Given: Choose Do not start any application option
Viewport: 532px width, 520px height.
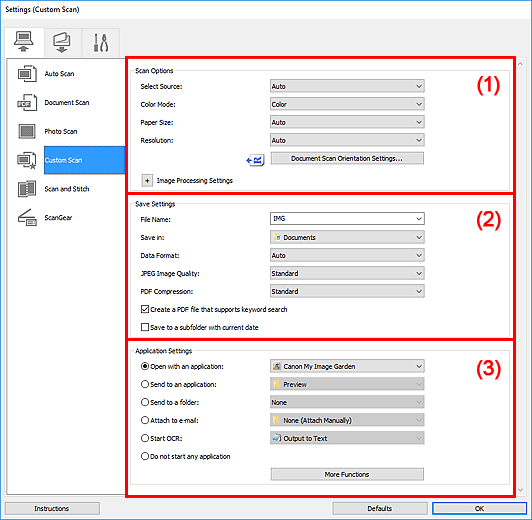Looking at the screenshot, I should [145, 456].
